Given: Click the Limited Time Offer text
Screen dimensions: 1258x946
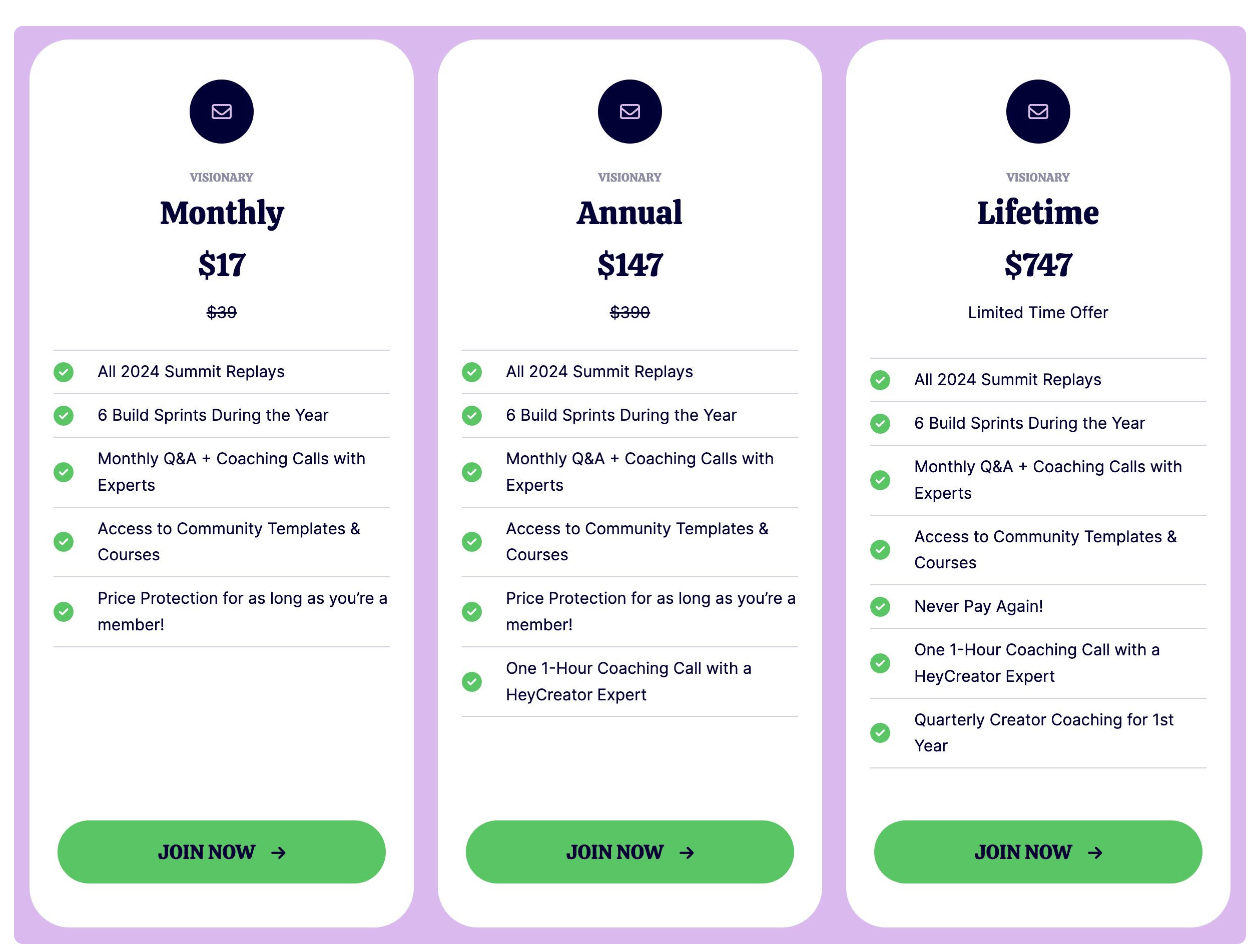Looking at the screenshot, I should (1038, 312).
